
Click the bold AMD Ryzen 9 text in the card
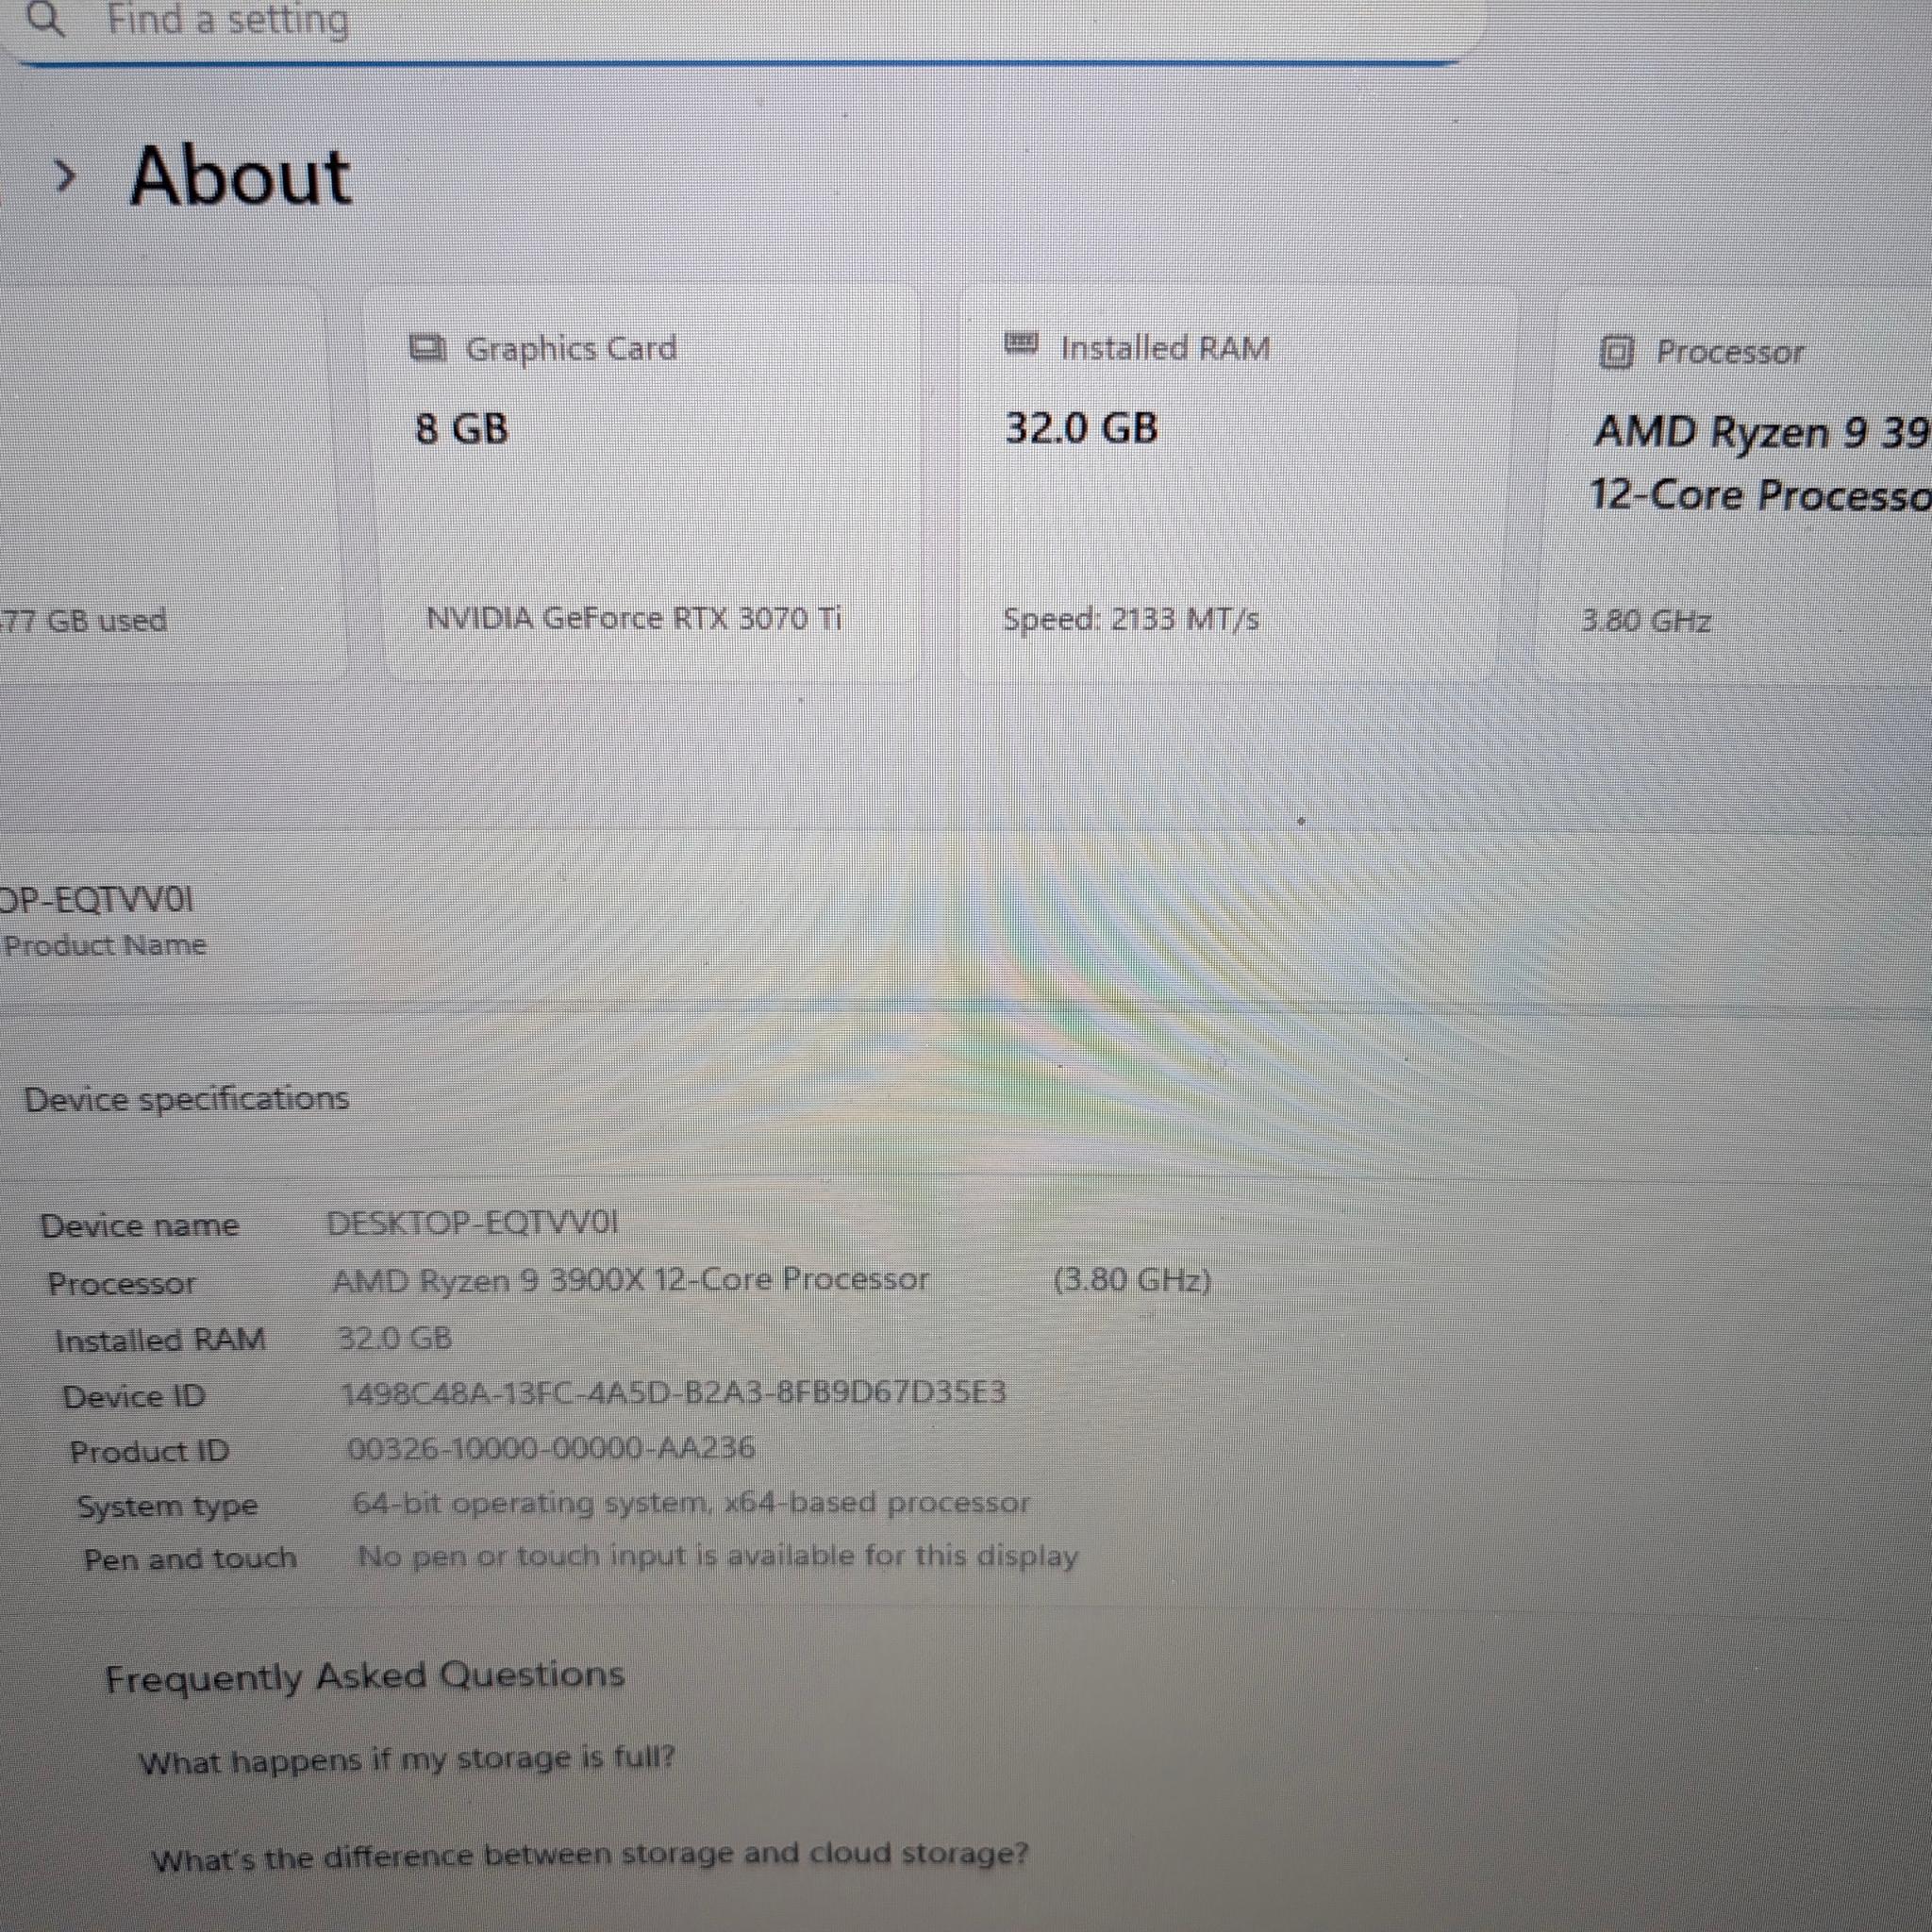click(x=1762, y=432)
